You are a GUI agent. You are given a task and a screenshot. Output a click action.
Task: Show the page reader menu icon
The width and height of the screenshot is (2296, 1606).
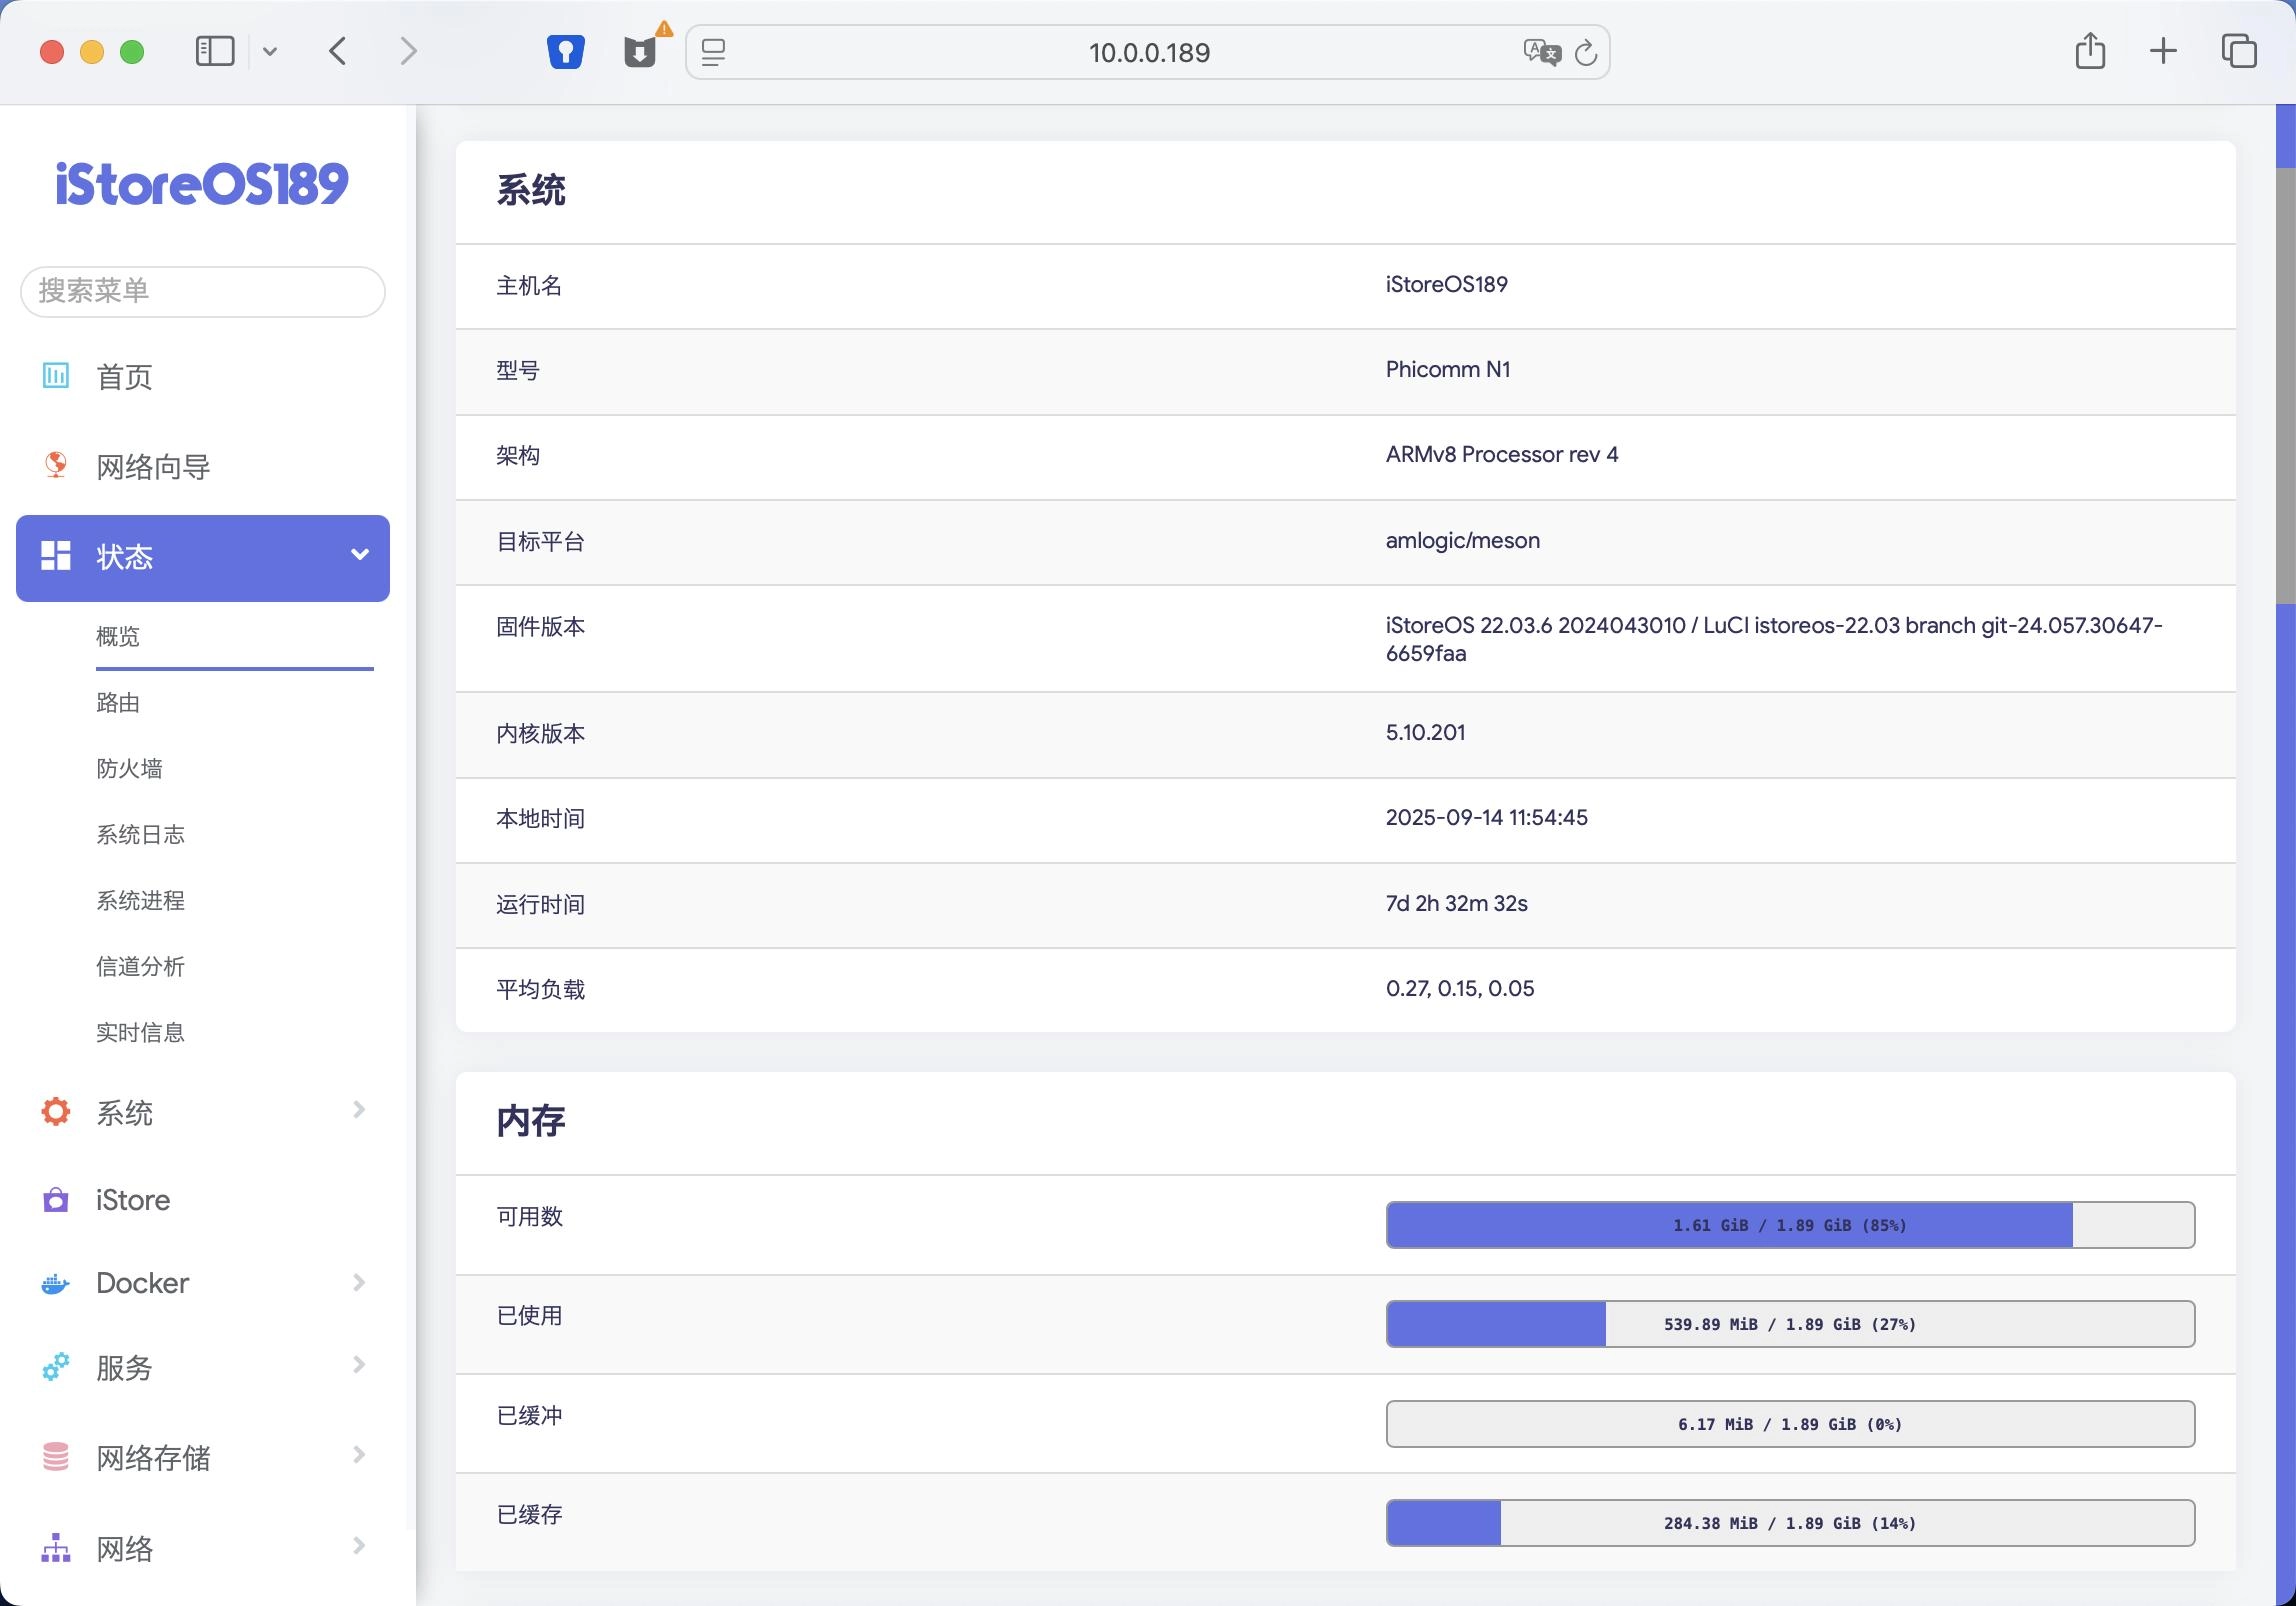tap(713, 52)
